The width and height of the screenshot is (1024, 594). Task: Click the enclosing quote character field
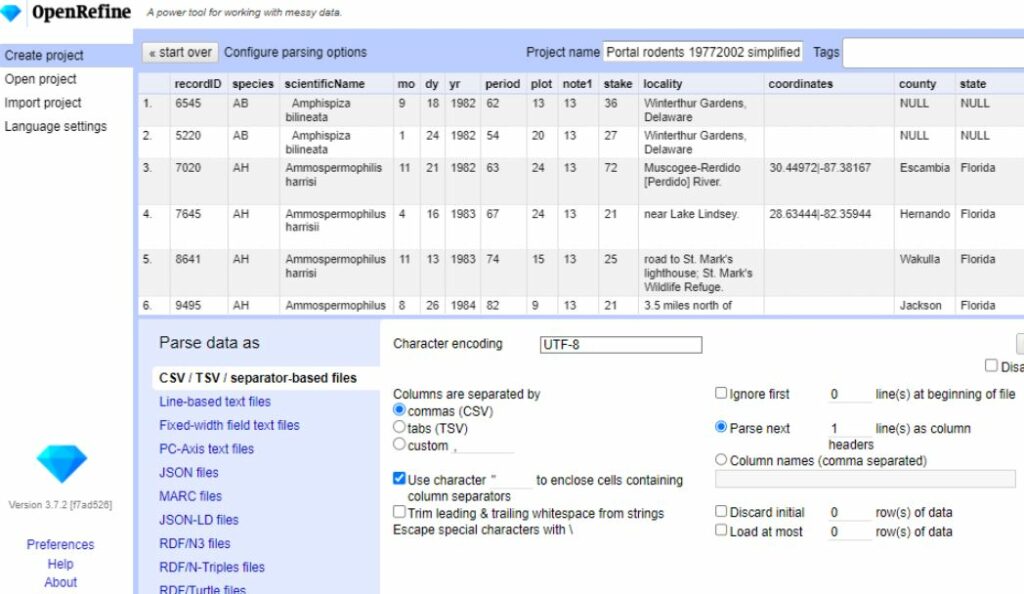(511, 480)
